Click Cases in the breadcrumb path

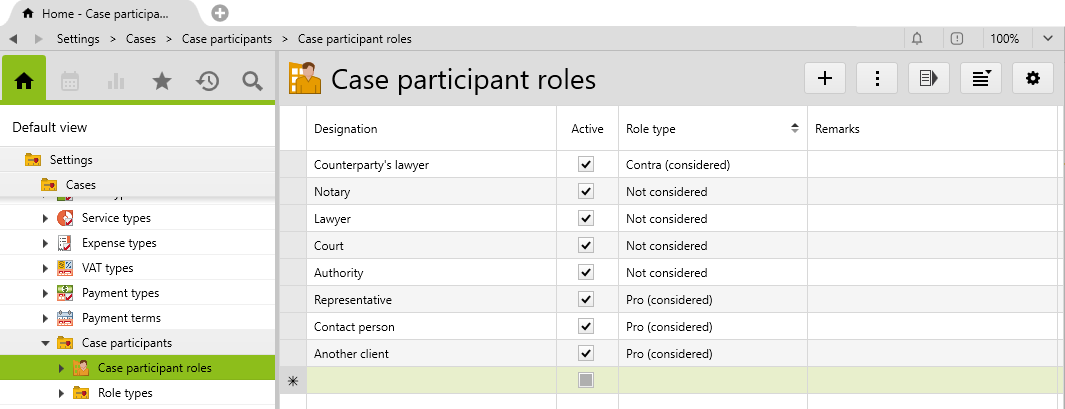point(140,39)
